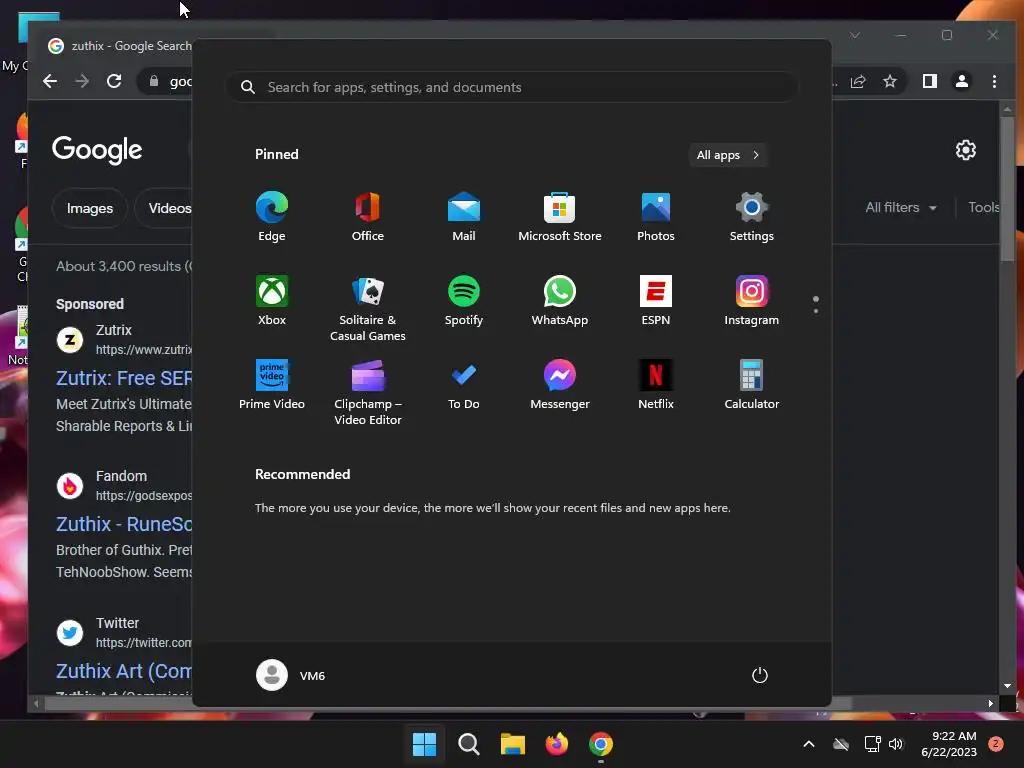1024x768 pixels.
Task: Open the Calculator app
Action: [x=752, y=385]
